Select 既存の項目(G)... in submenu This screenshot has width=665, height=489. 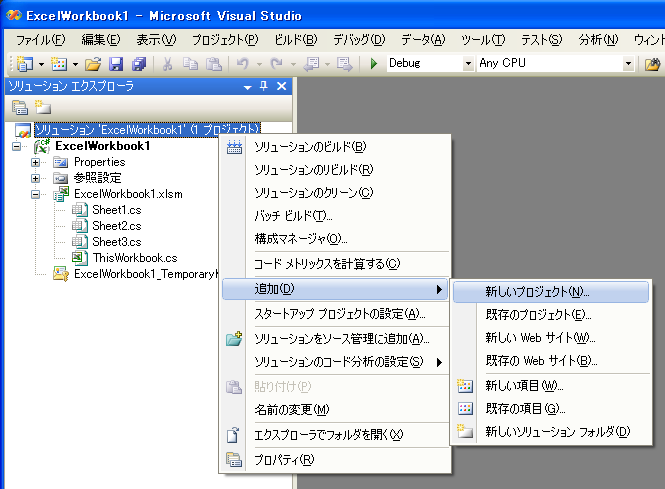pyautogui.click(x=551, y=408)
